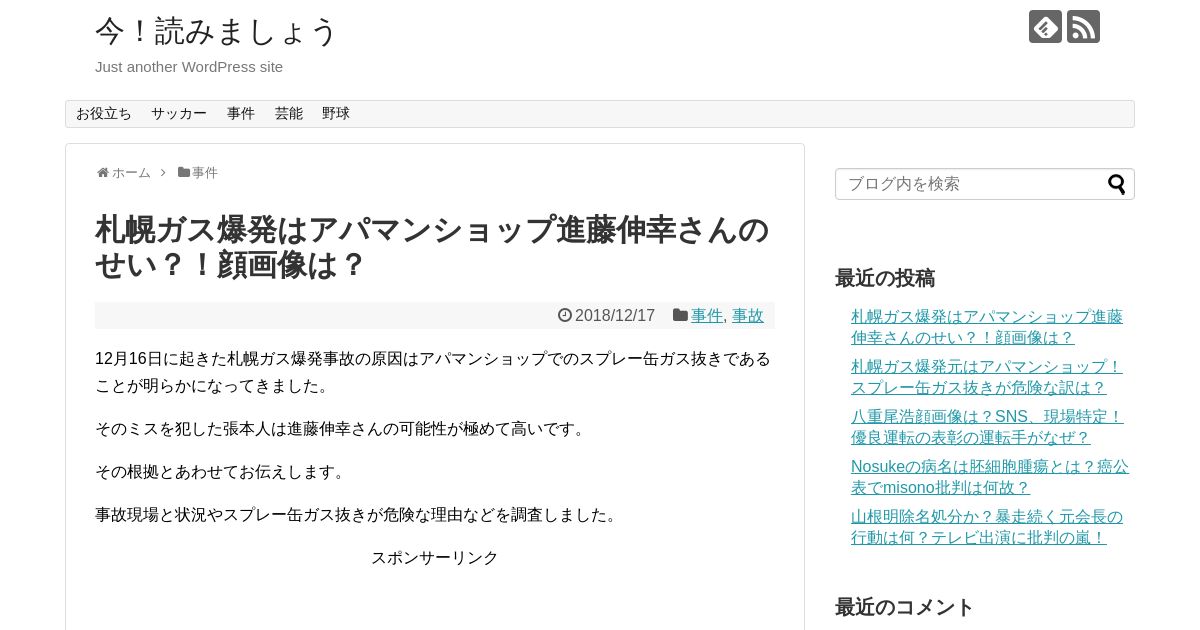Open the 事故 category link in post meta
This screenshot has height=630, width=1200.
point(748,316)
